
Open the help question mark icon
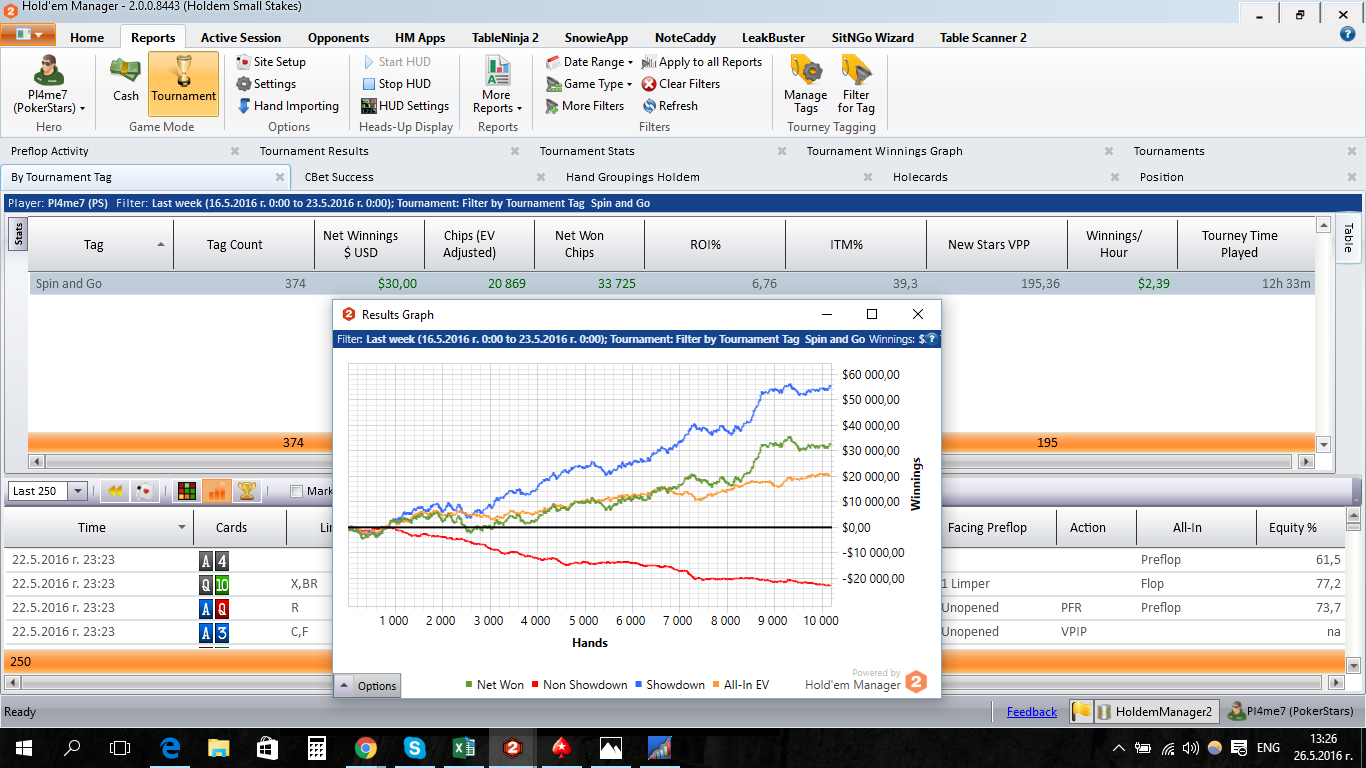tap(1347, 34)
